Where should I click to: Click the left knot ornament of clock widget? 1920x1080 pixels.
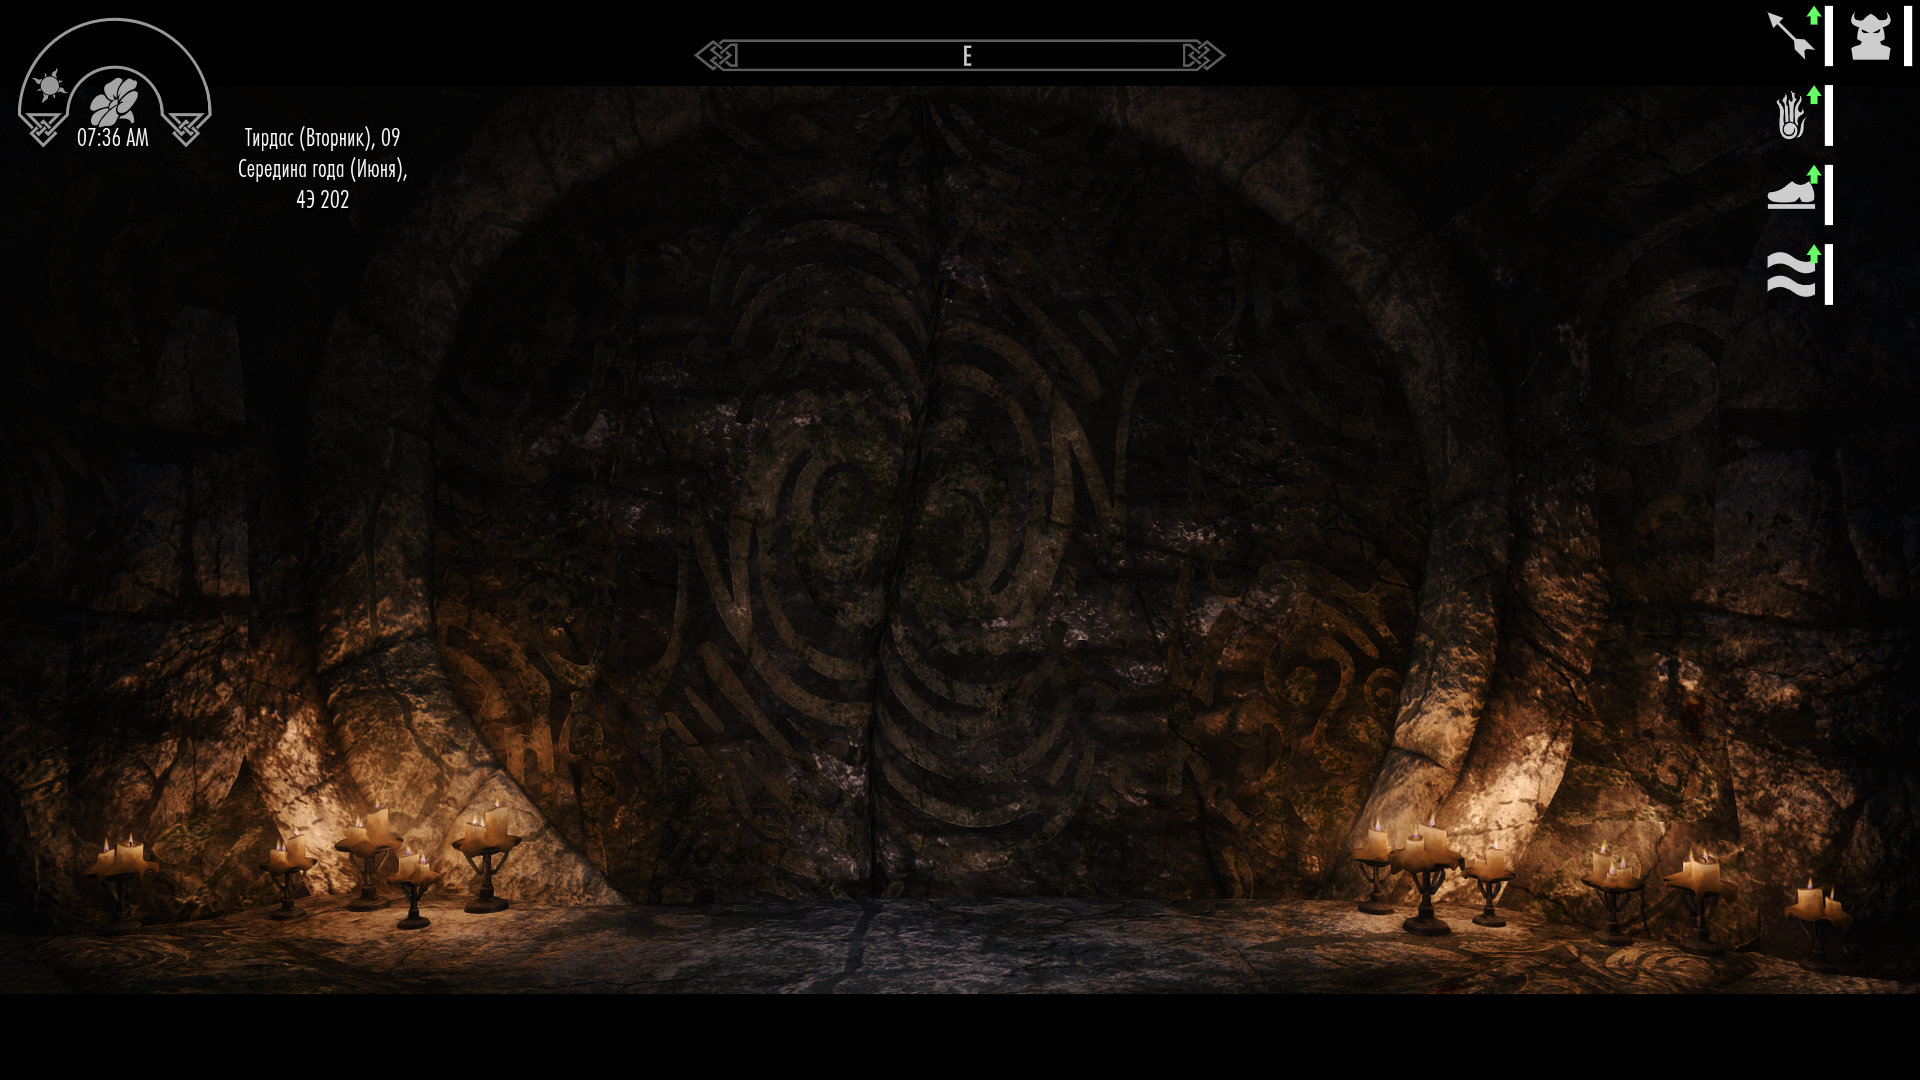(x=43, y=129)
